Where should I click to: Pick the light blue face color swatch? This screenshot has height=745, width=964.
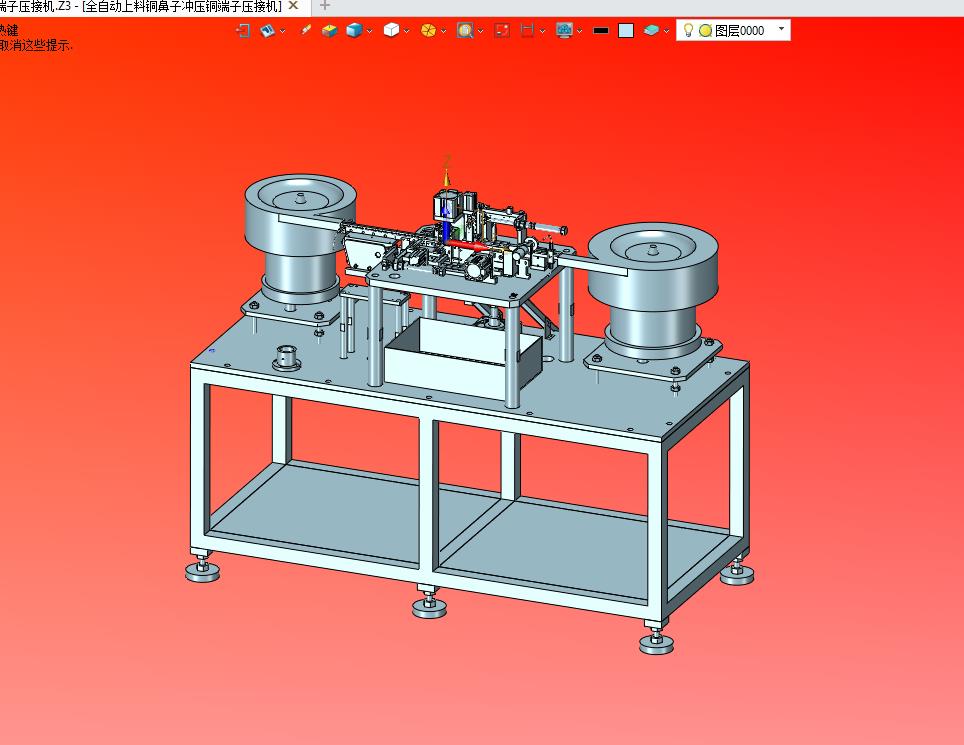pyautogui.click(x=626, y=30)
